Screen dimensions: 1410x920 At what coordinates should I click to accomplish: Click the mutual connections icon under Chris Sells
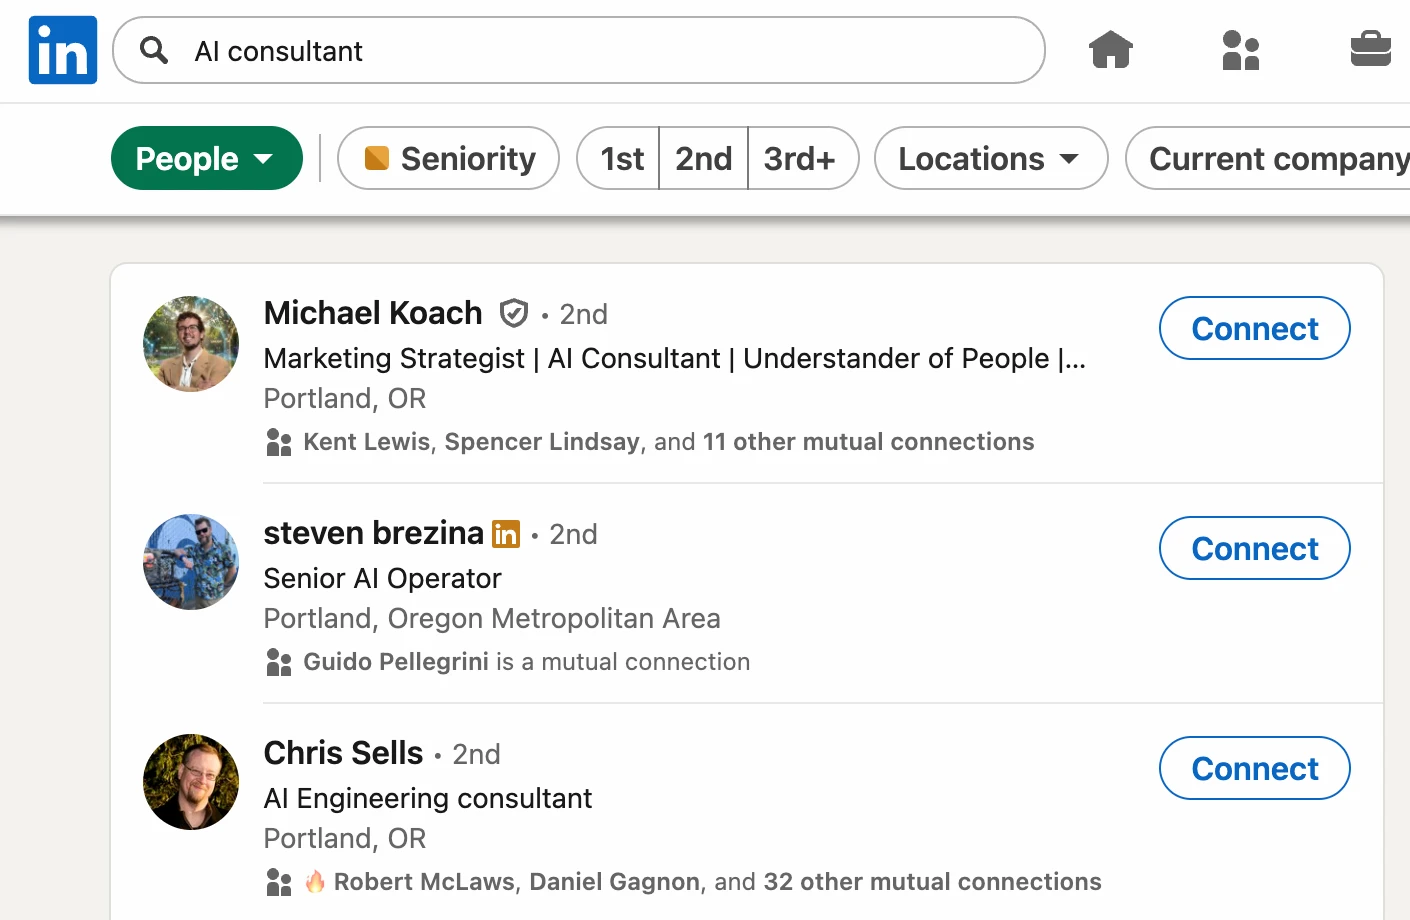pos(278,881)
